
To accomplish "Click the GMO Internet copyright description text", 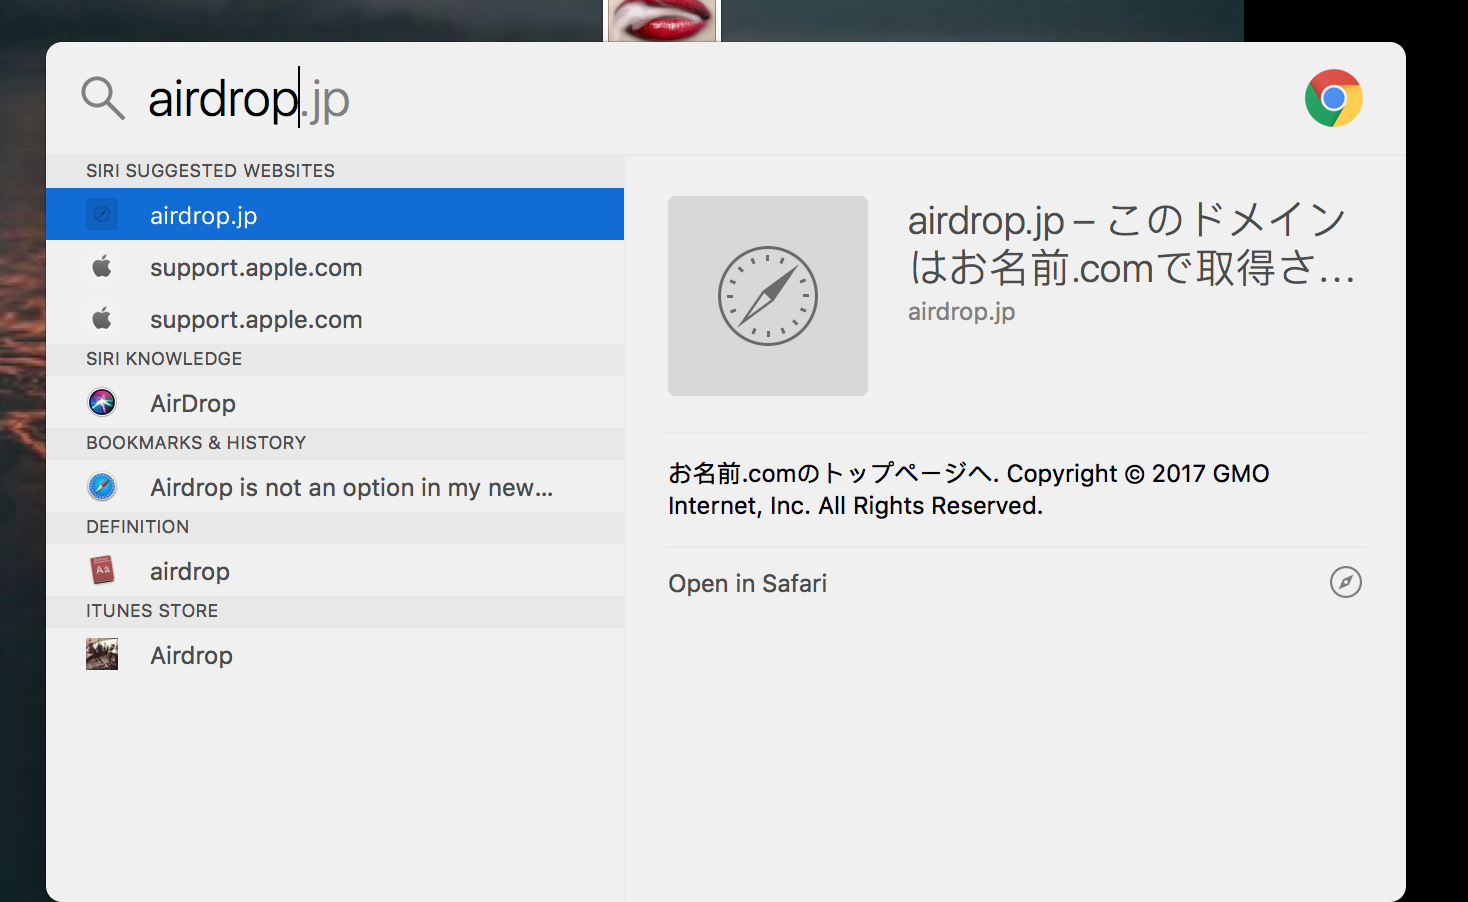I will click(968, 489).
